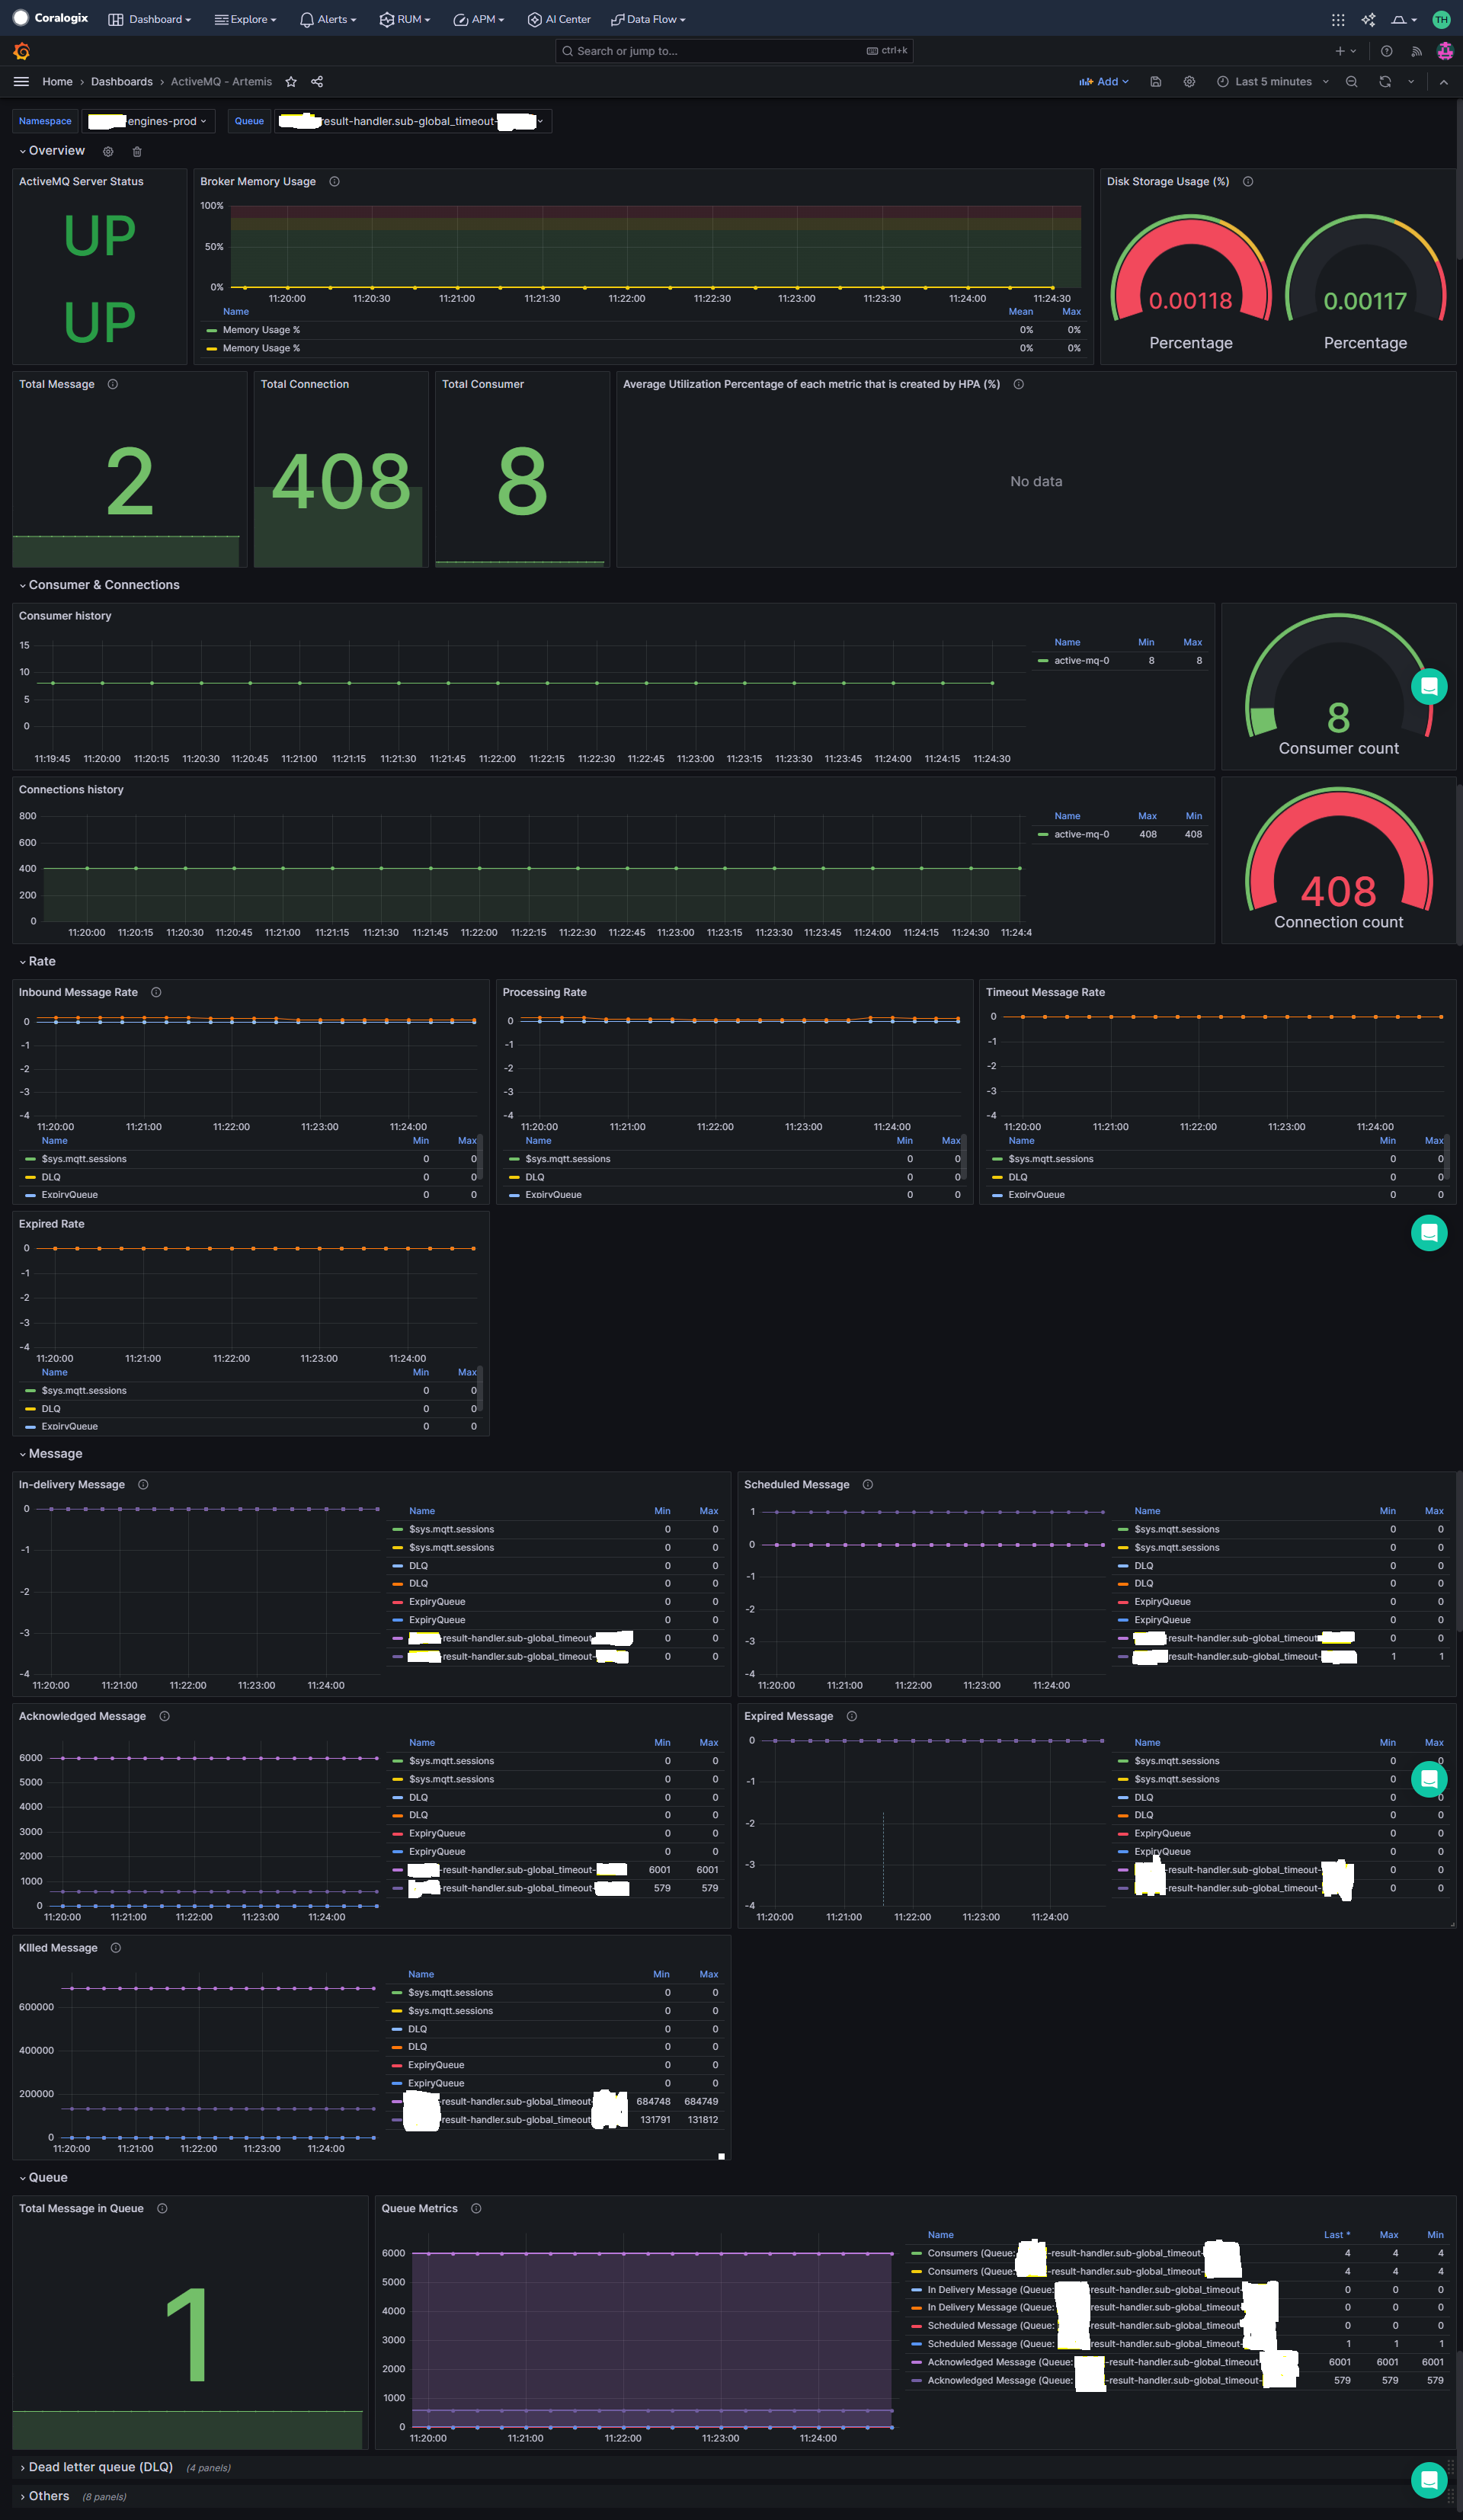Click the save dashboard icon
This screenshot has width=1463, height=2520.
pos(1155,82)
